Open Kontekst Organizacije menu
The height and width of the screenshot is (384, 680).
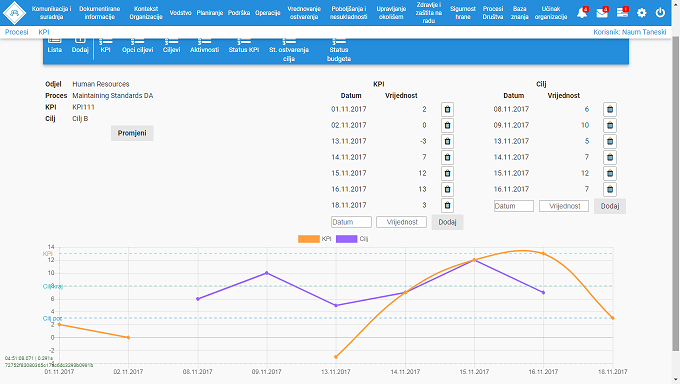146,13
